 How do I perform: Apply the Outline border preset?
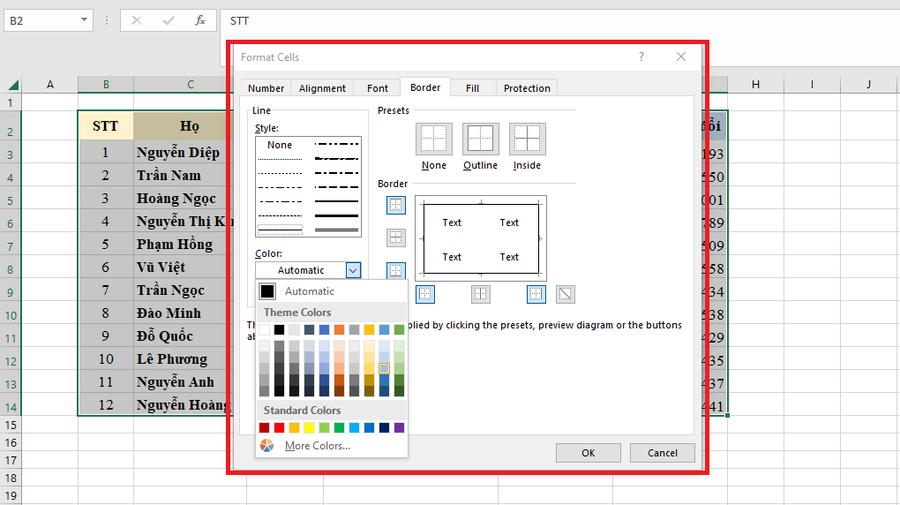click(480, 139)
